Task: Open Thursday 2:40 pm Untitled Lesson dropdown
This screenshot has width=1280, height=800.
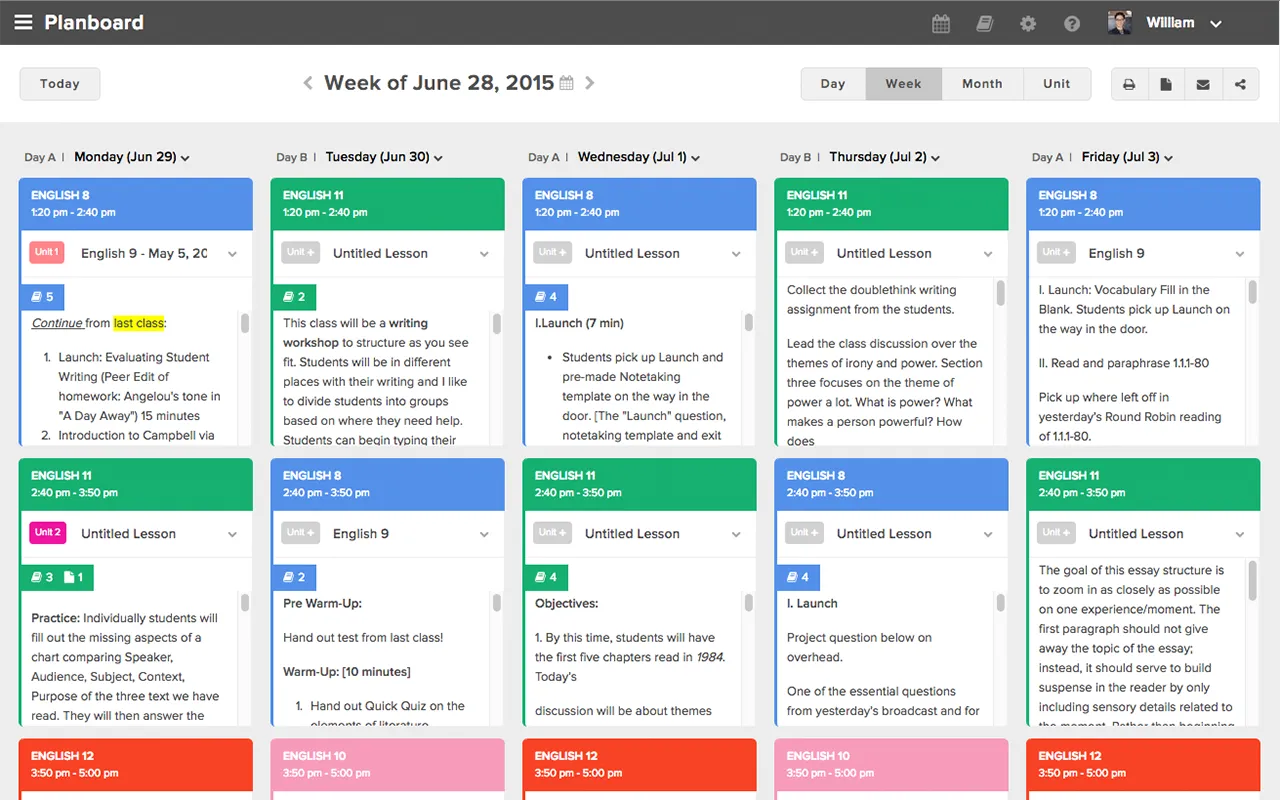Action: point(988,534)
